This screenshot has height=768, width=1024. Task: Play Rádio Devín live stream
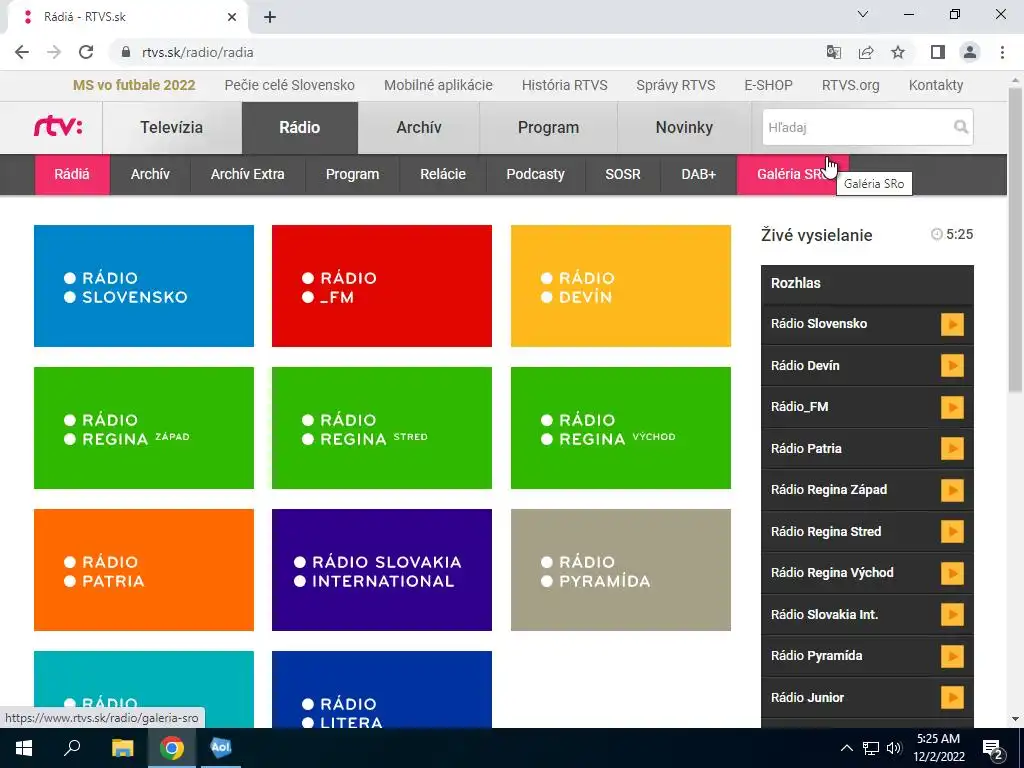(952, 366)
